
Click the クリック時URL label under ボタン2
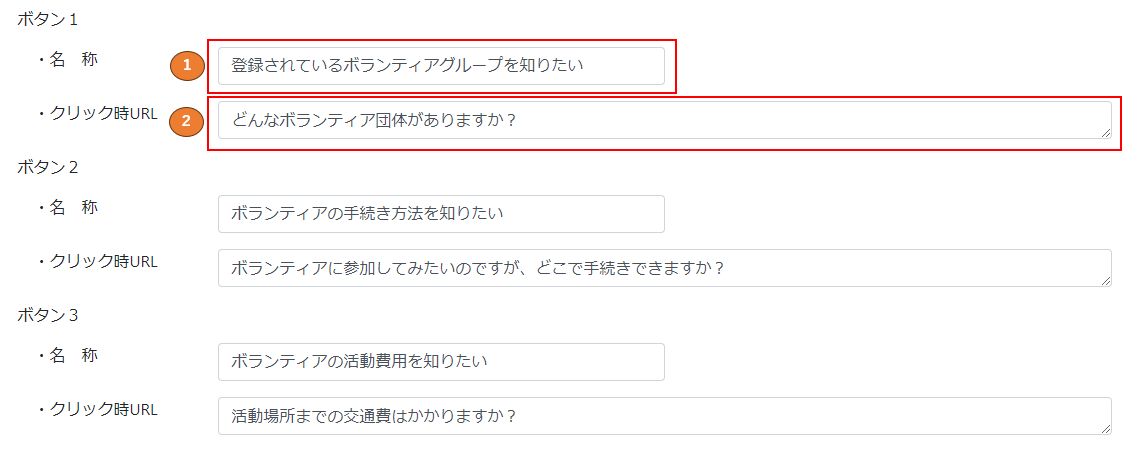click(x=98, y=261)
